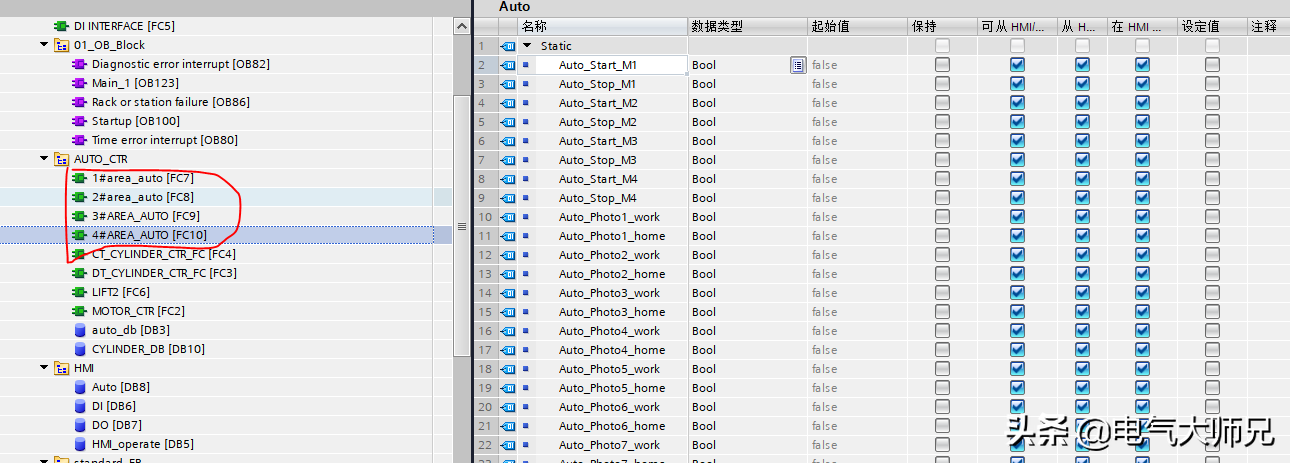Toggle 在 HMI visible checkbox for Auto_Photo5_home
1290x463 pixels.
1142,388
